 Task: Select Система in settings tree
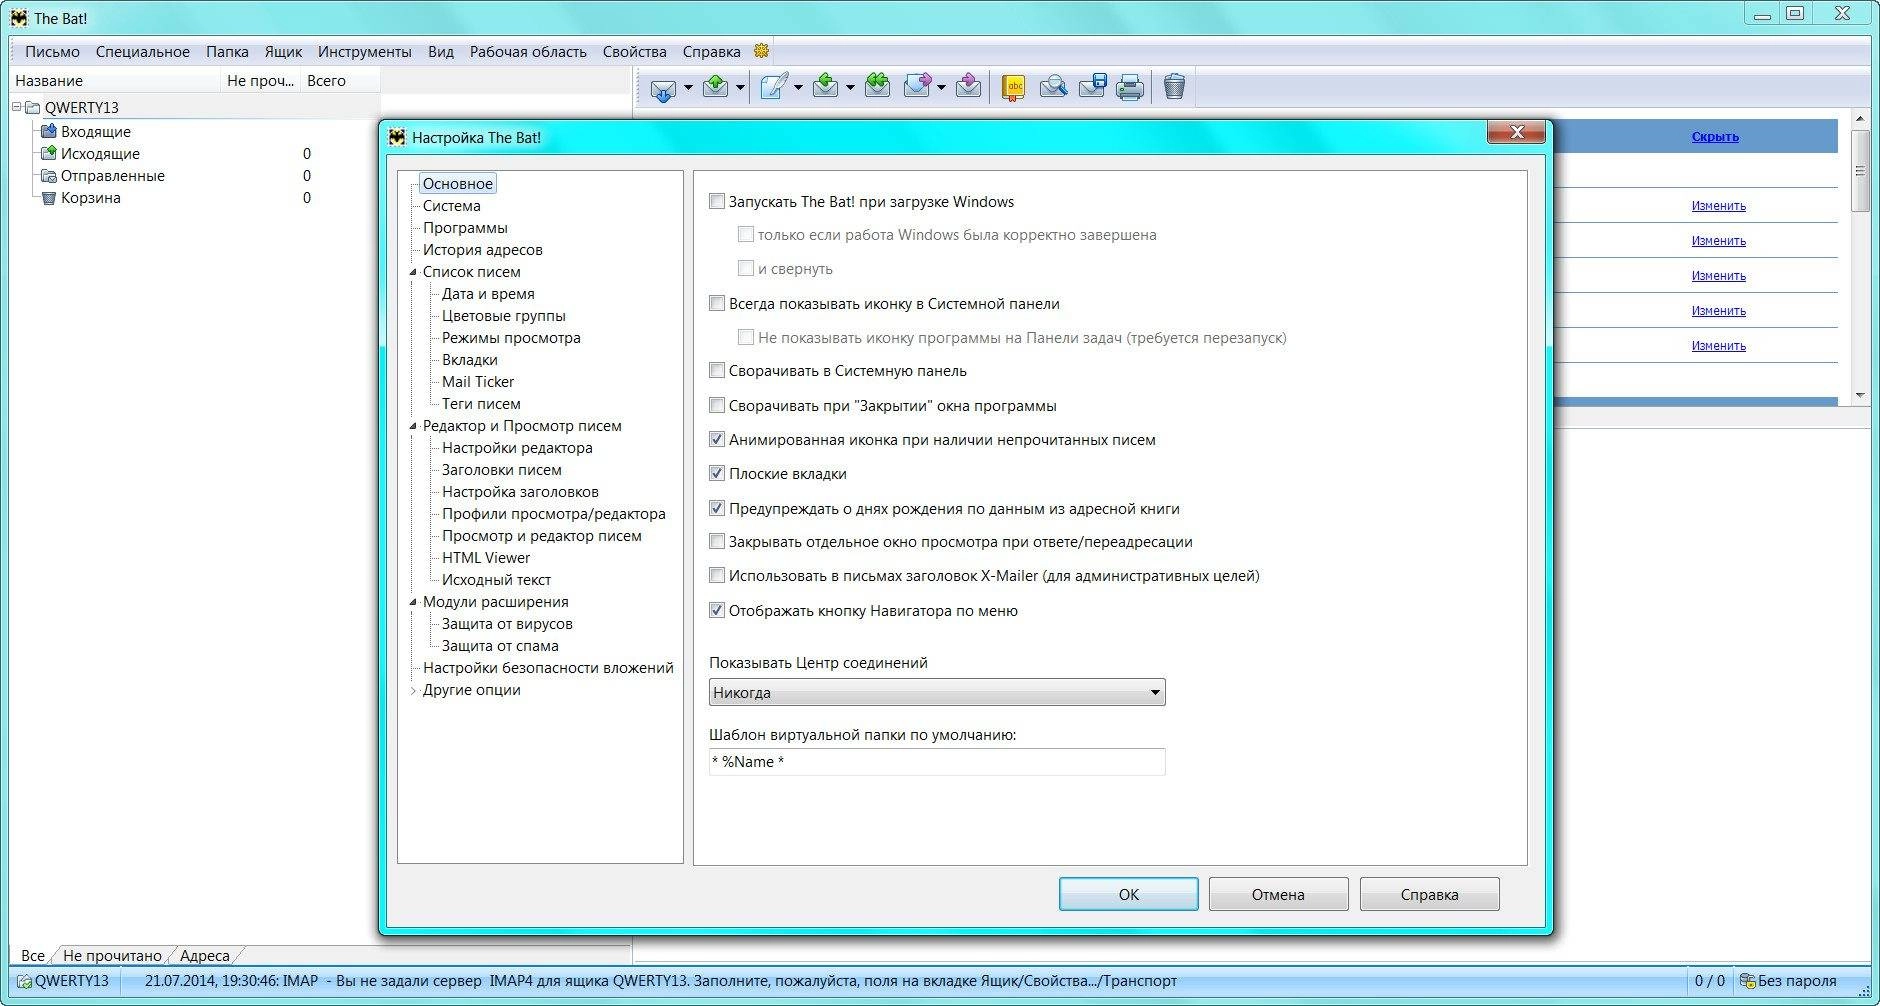pos(451,206)
